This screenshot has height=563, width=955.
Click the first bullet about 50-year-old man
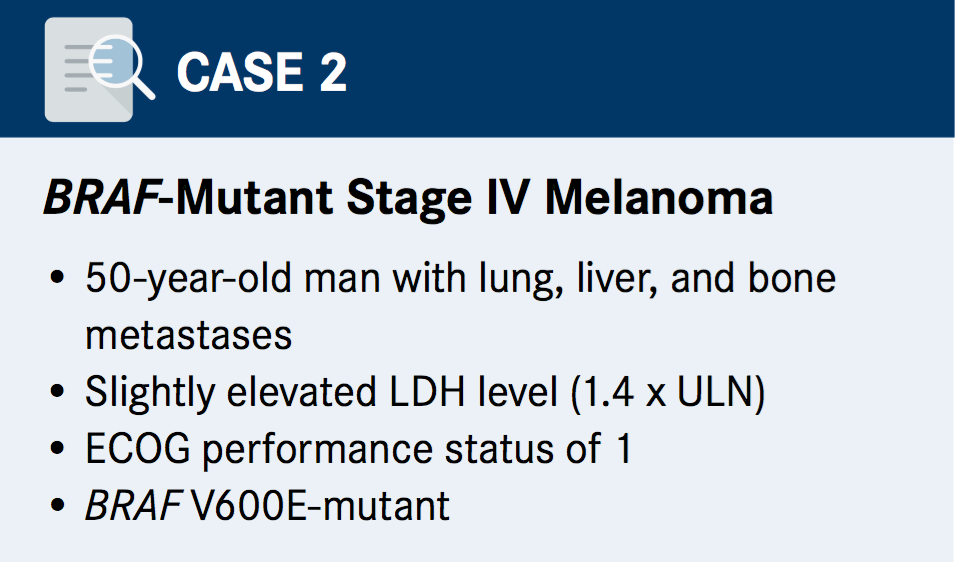[460, 277]
